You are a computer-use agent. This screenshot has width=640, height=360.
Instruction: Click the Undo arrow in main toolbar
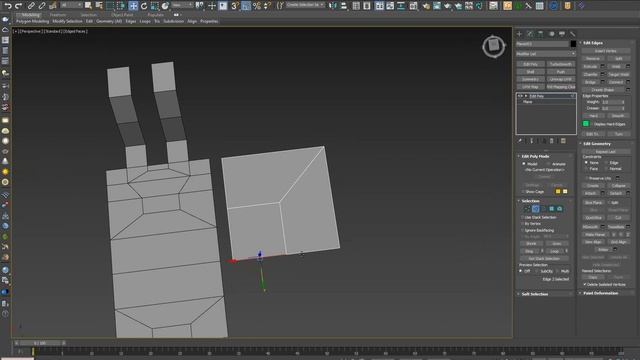(7, 6)
